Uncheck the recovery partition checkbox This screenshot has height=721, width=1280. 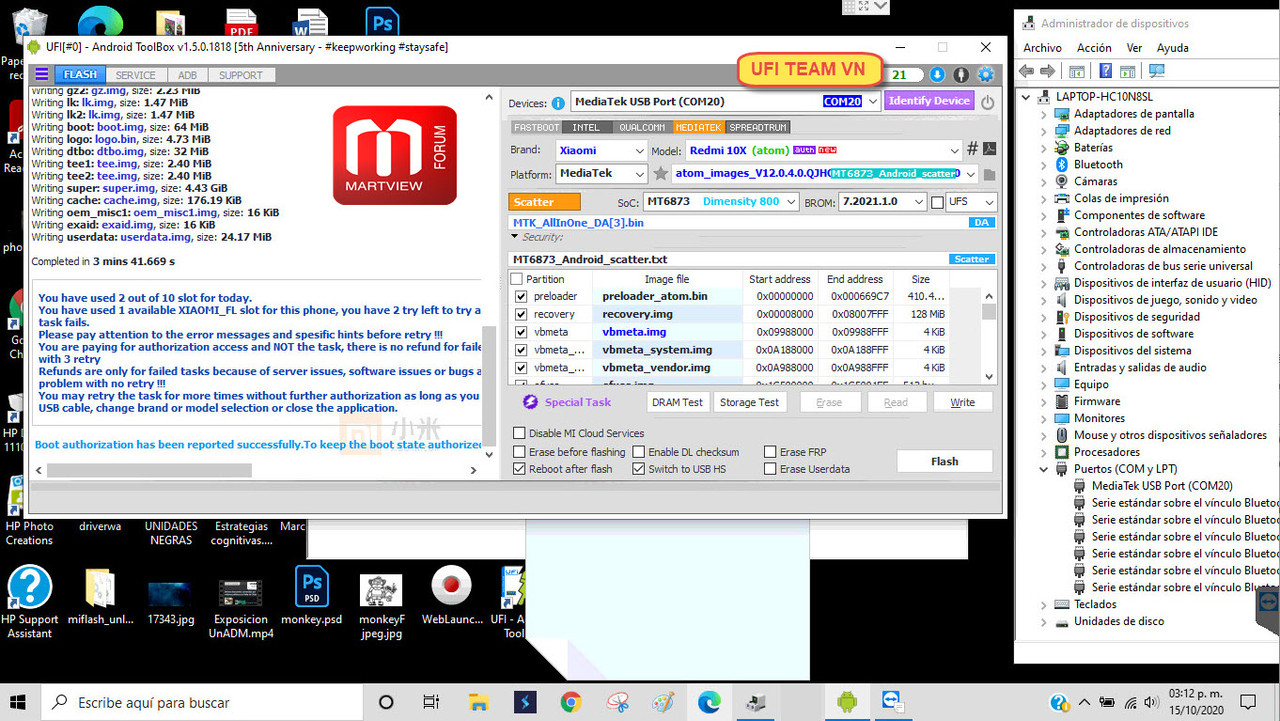(520, 314)
